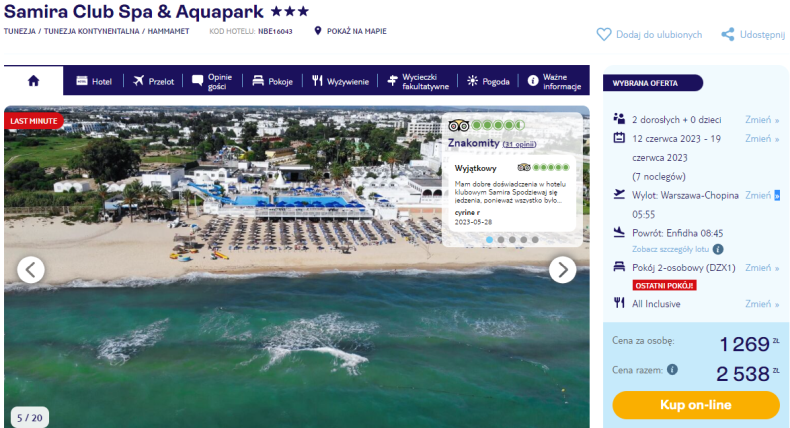Change travelers via Zmień next to 2 dorosłych
Viewport: 790px width, 428px height.
762,119
